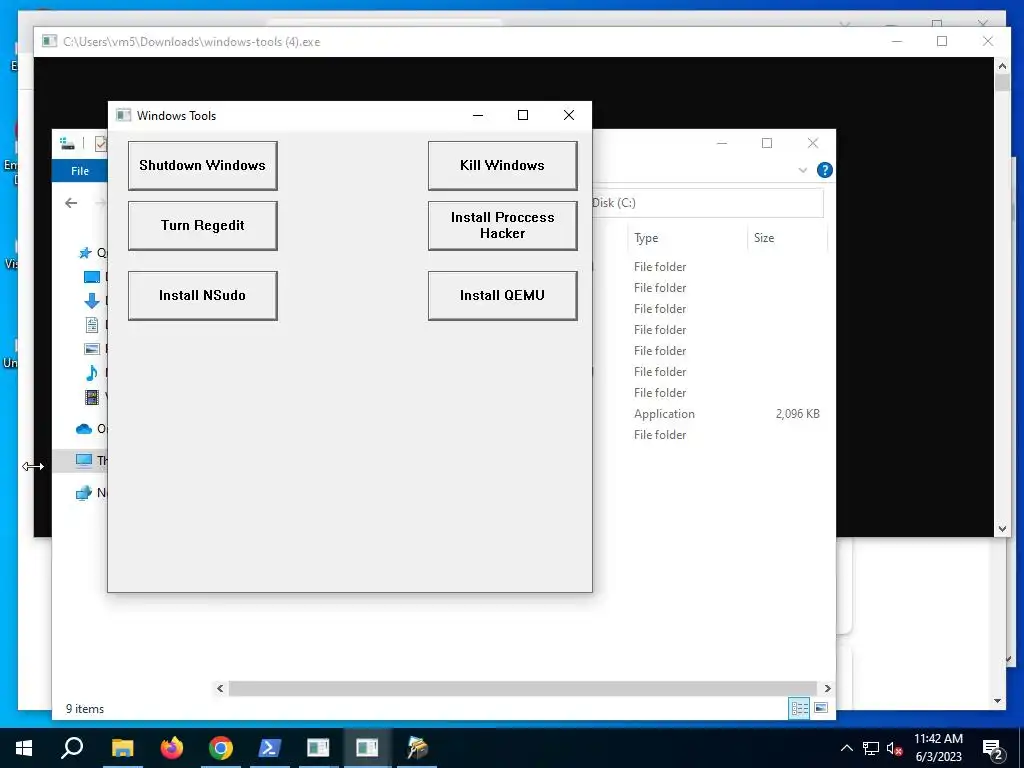Switch to the active Windows Tools taskbar item
The image size is (1024, 768).
click(367, 748)
